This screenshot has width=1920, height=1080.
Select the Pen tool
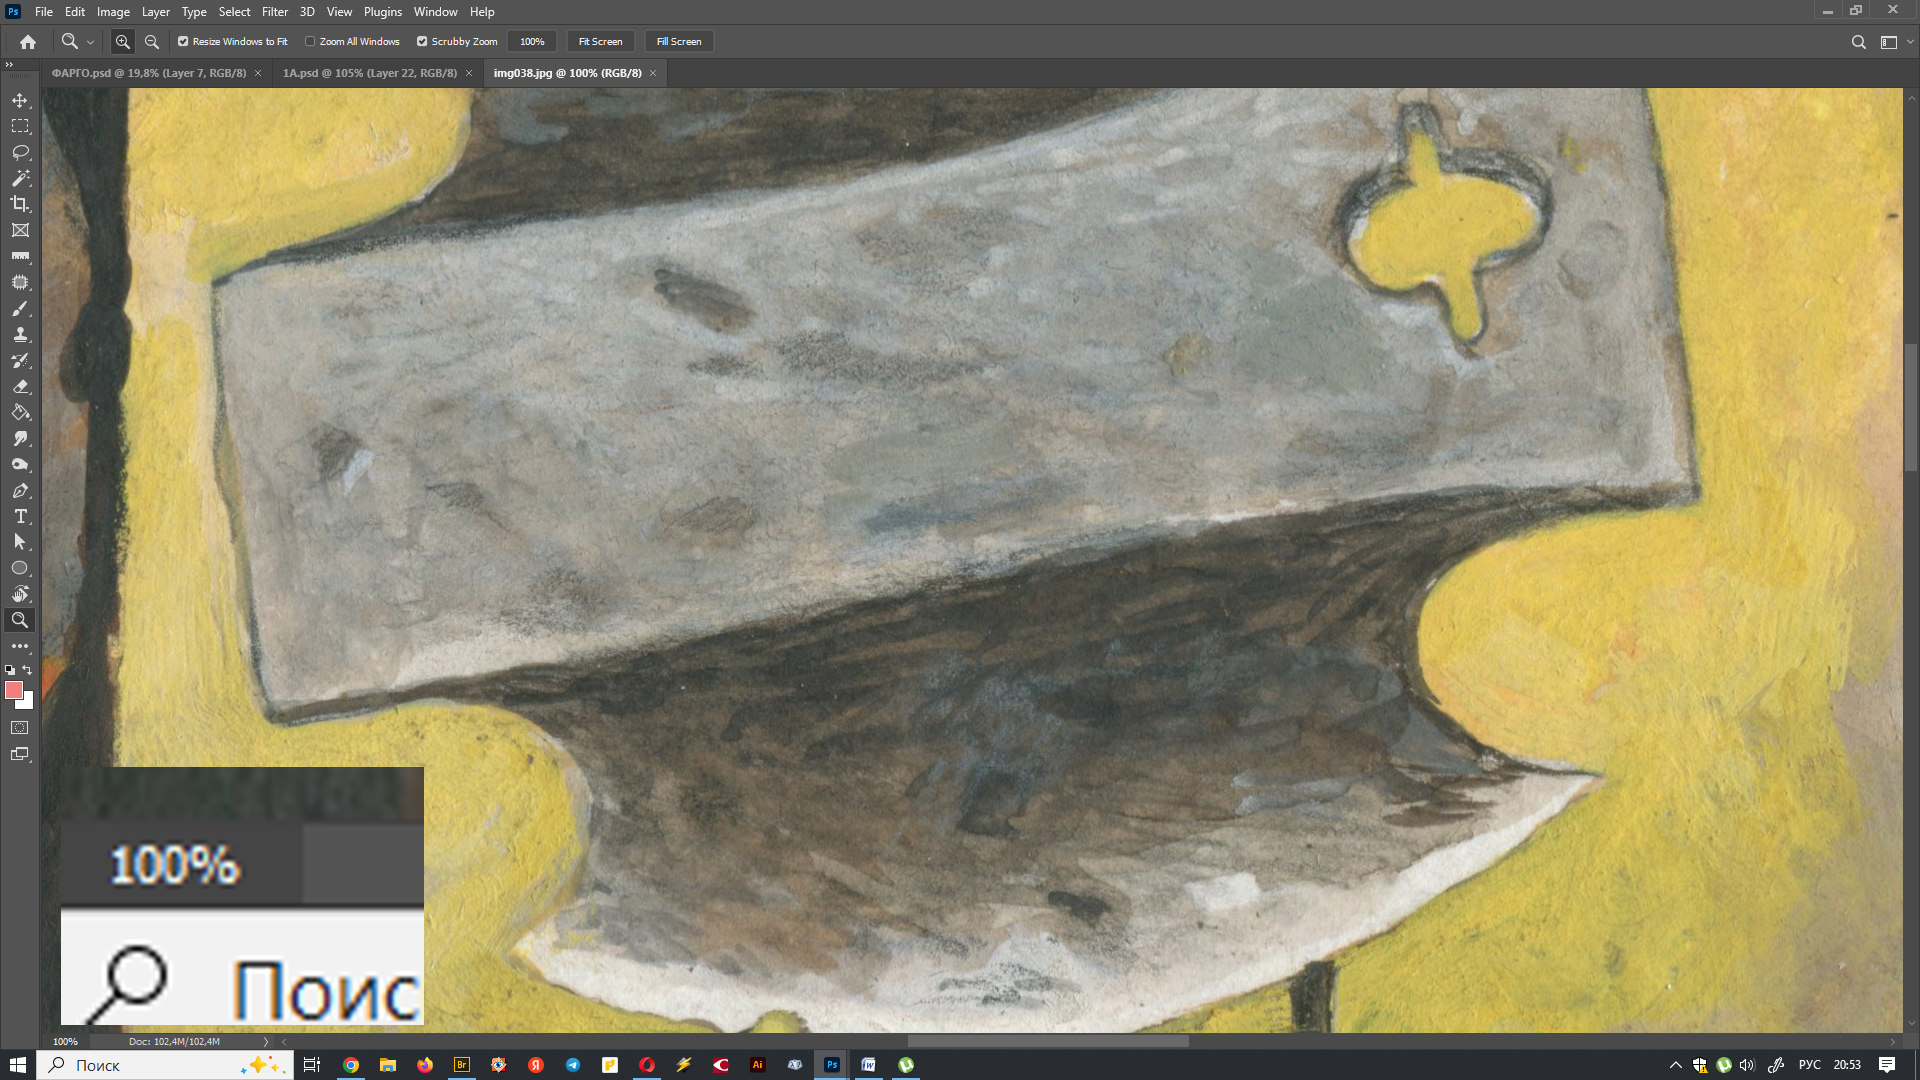pyautogui.click(x=20, y=490)
